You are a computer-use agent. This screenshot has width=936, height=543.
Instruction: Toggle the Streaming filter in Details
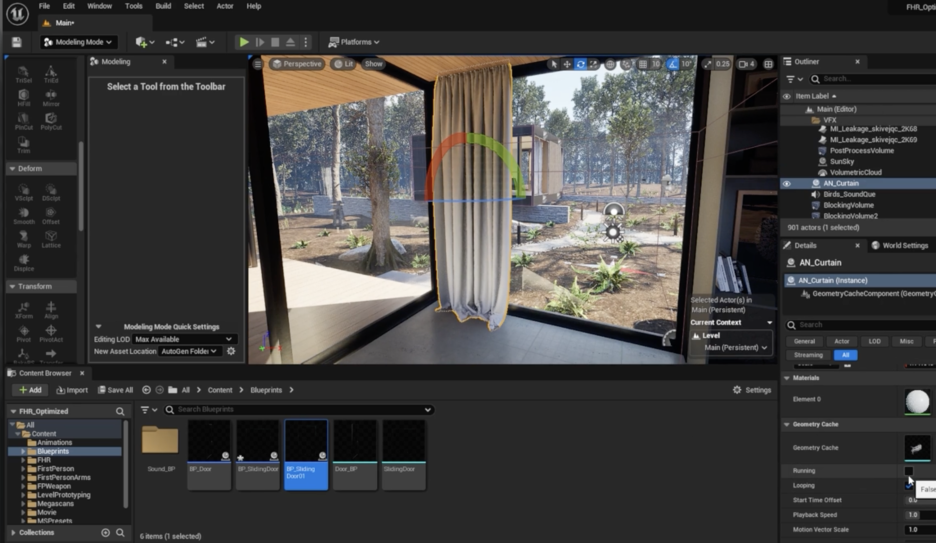click(808, 355)
